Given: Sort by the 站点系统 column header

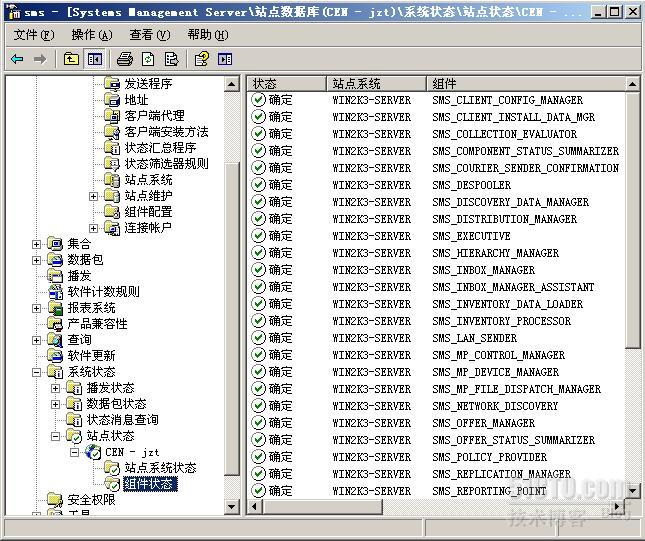Looking at the screenshot, I should (376, 84).
